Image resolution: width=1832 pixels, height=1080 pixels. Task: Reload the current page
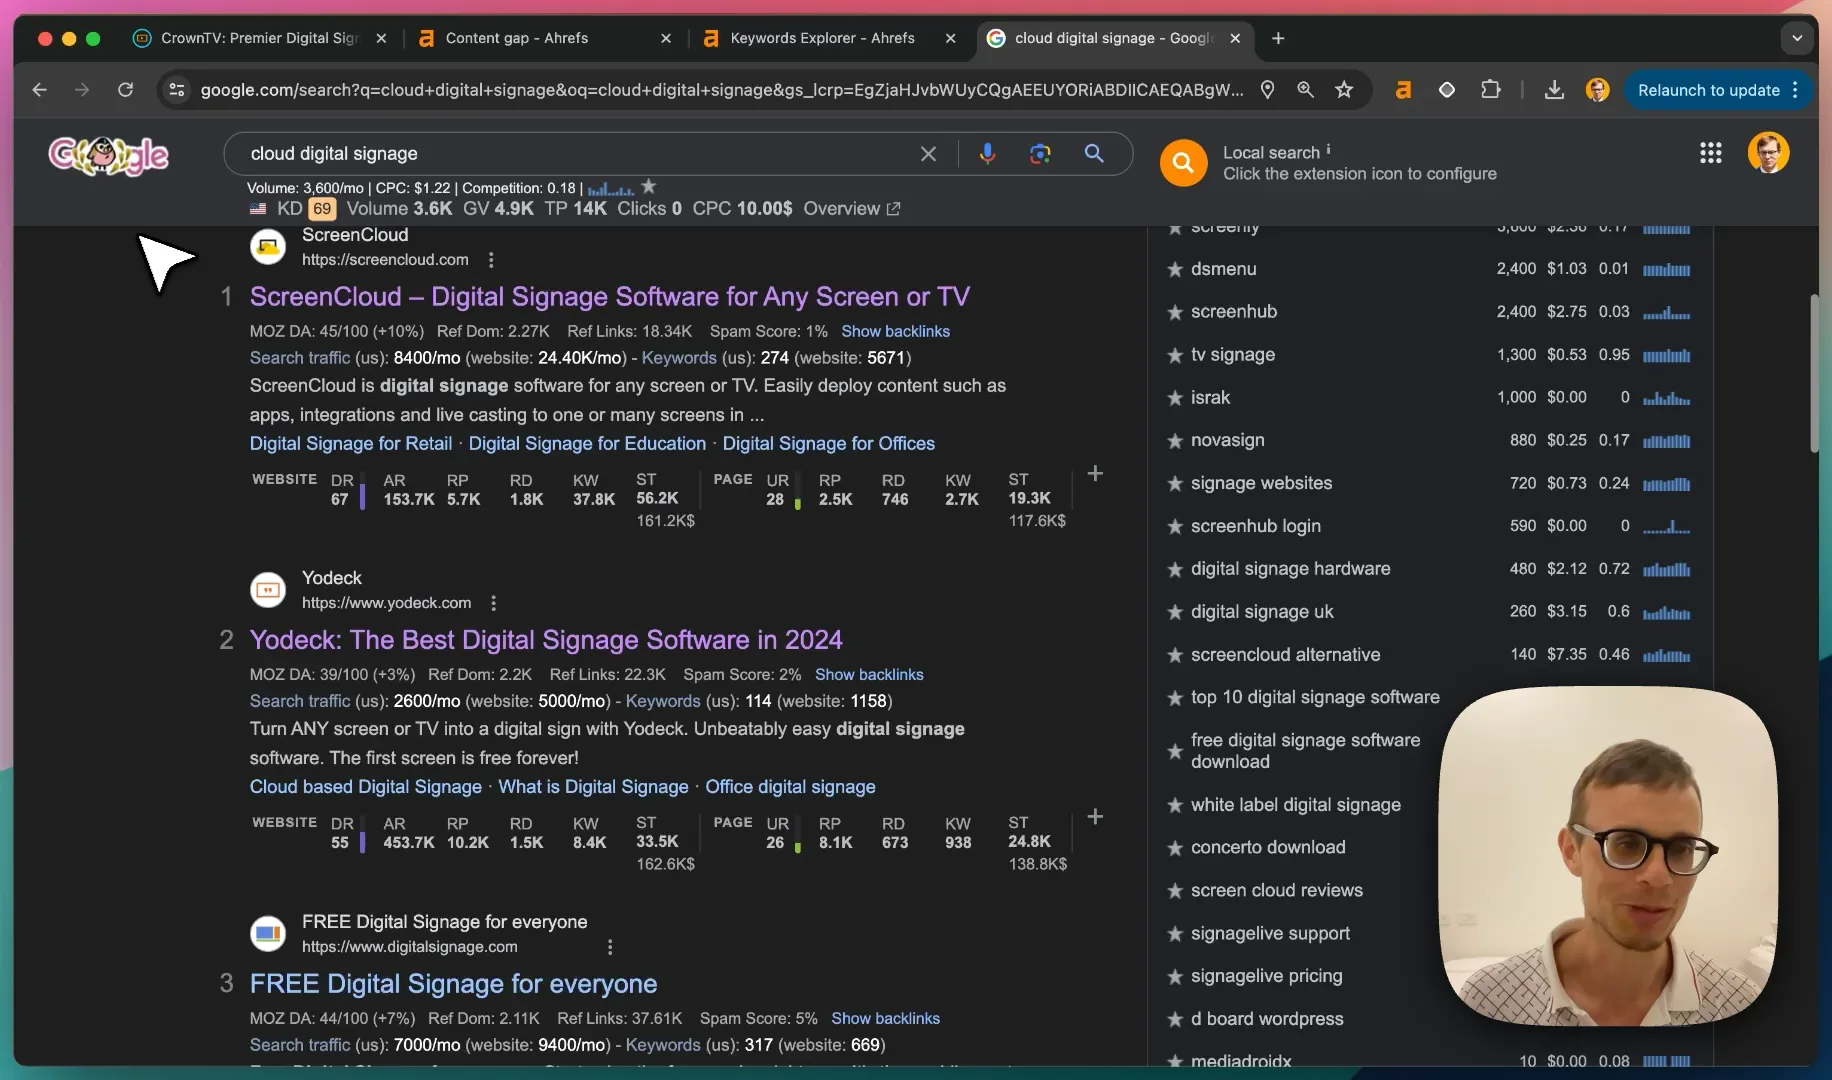[x=125, y=90]
